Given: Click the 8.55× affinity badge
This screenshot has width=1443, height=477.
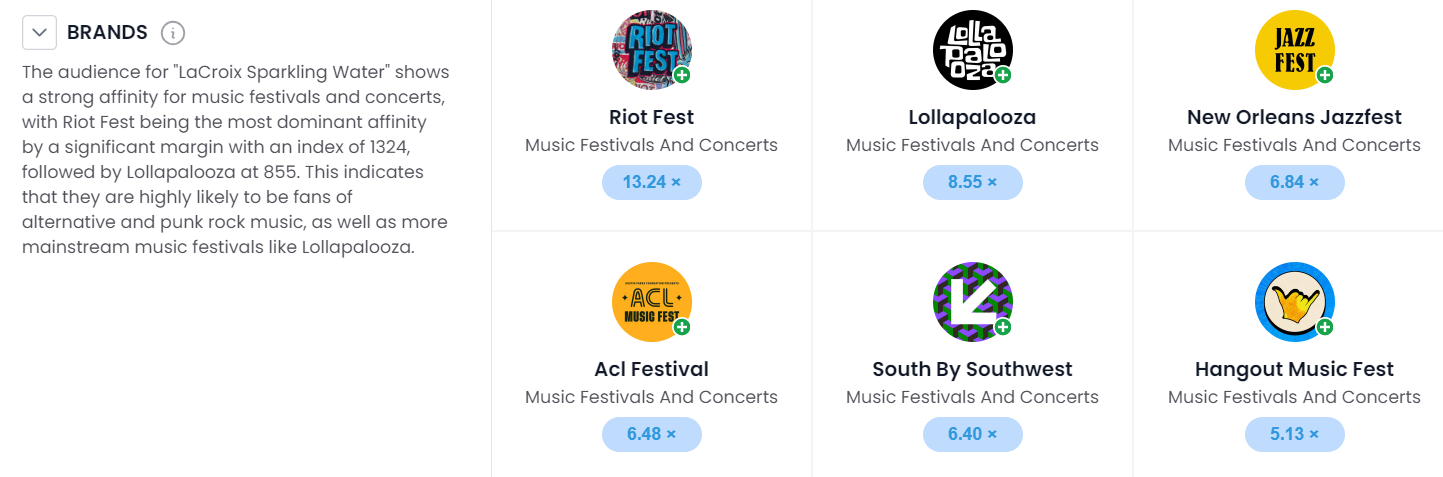Looking at the screenshot, I should [972, 183].
